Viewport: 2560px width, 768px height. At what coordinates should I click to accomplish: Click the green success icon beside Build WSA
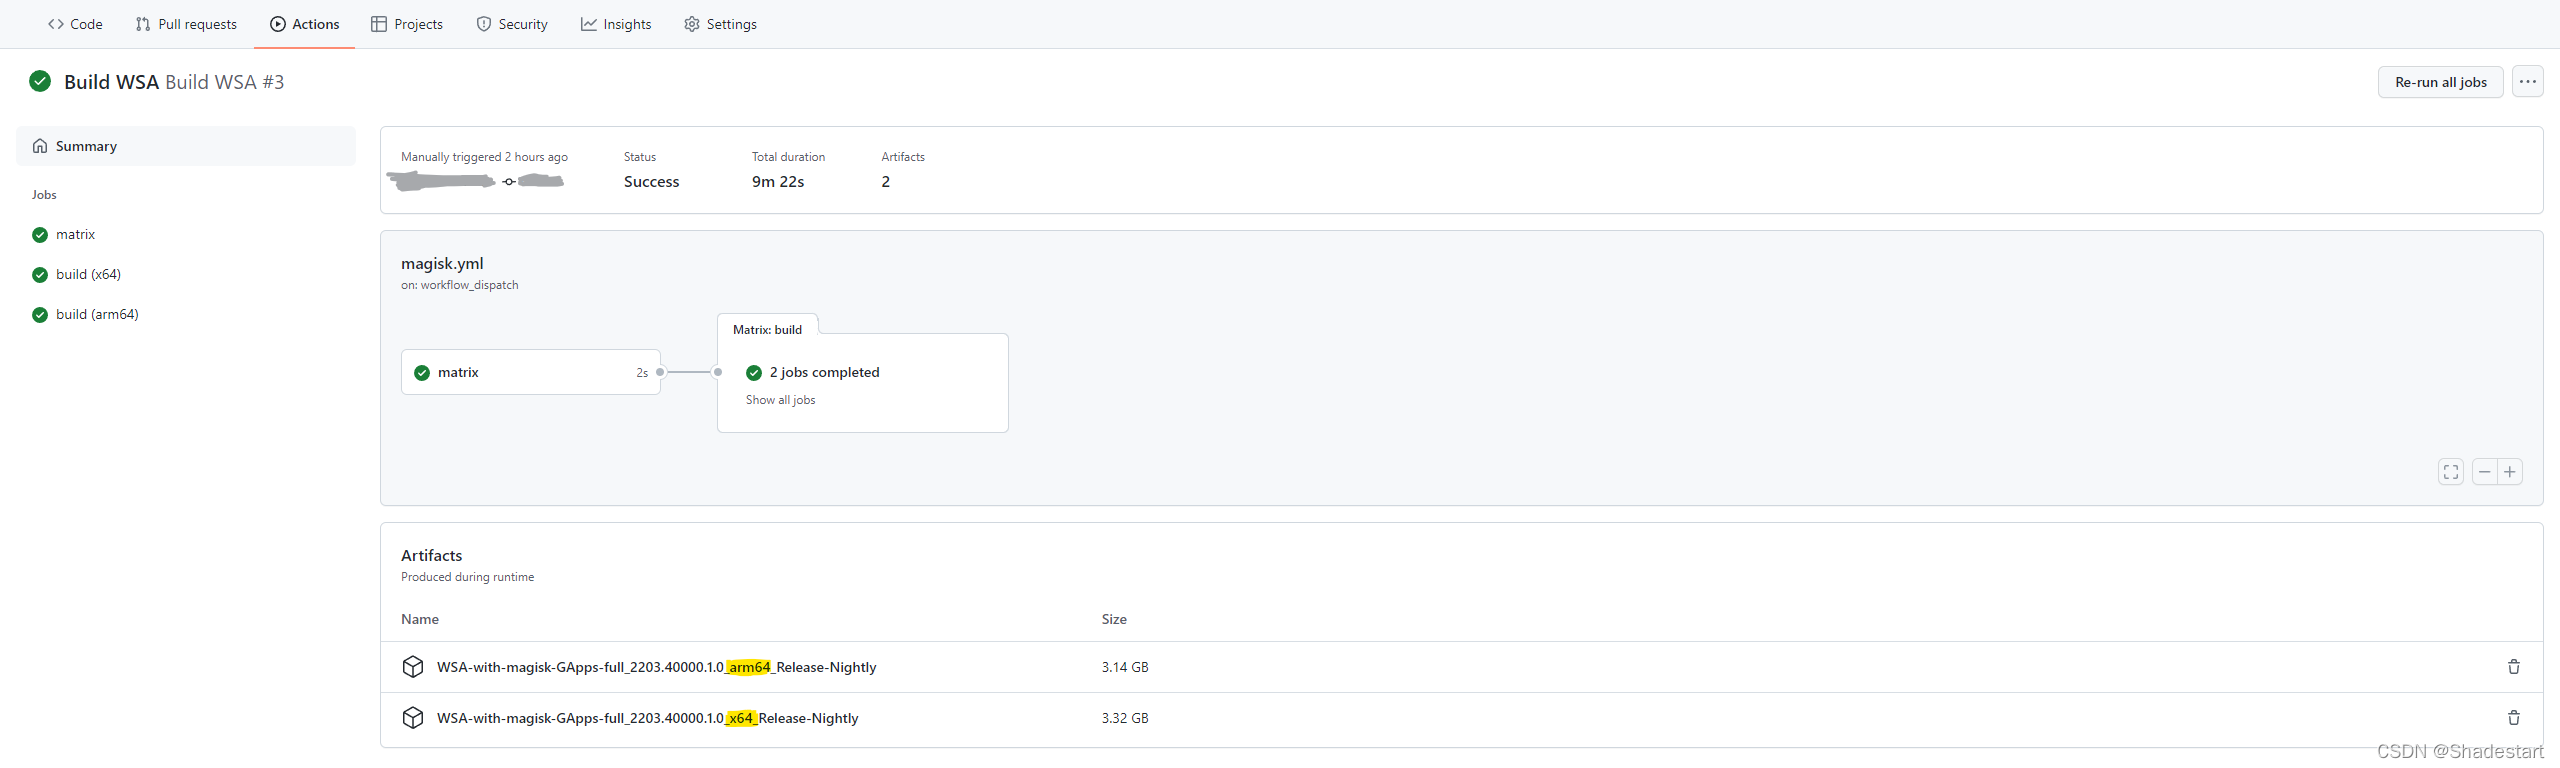(x=40, y=81)
